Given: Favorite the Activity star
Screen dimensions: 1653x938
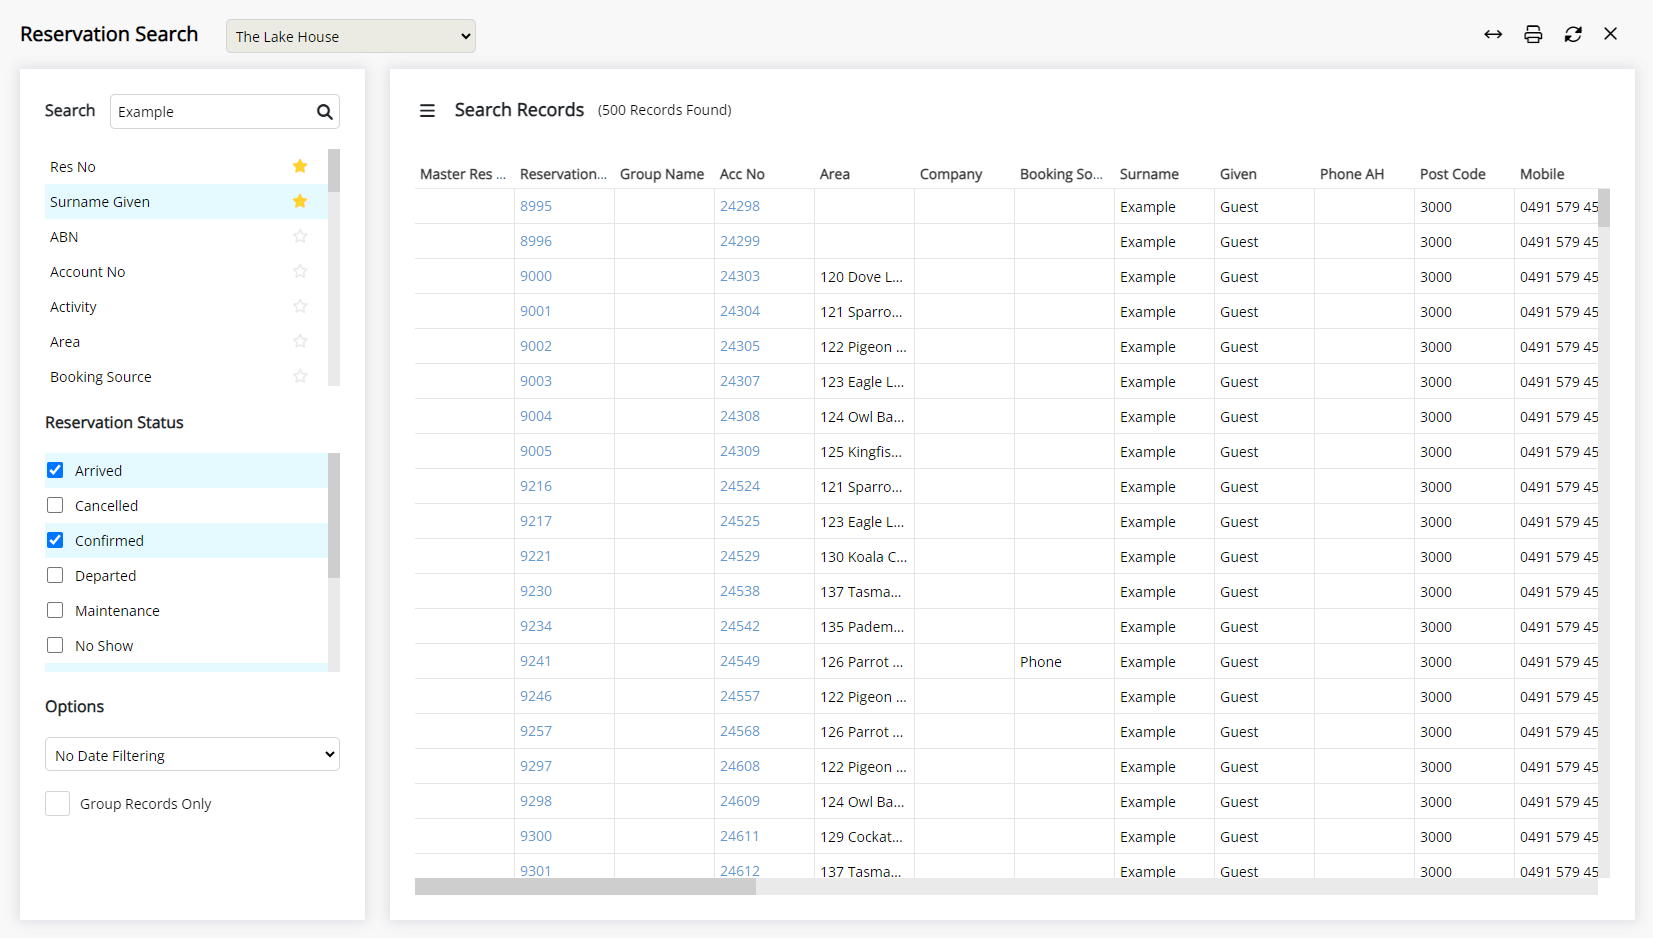Looking at the screenshot, I should tap(300, 306).
